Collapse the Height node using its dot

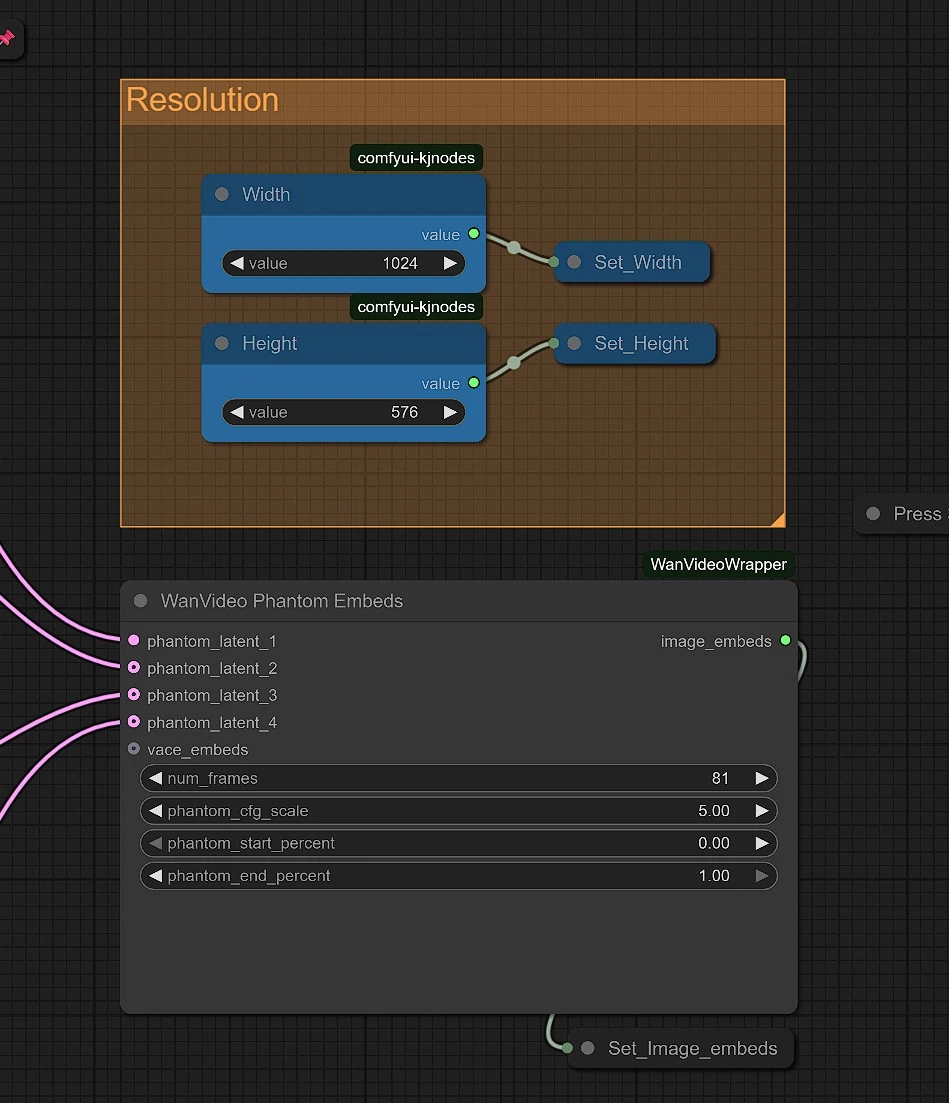pyautogui.click(x=222, y=343)
